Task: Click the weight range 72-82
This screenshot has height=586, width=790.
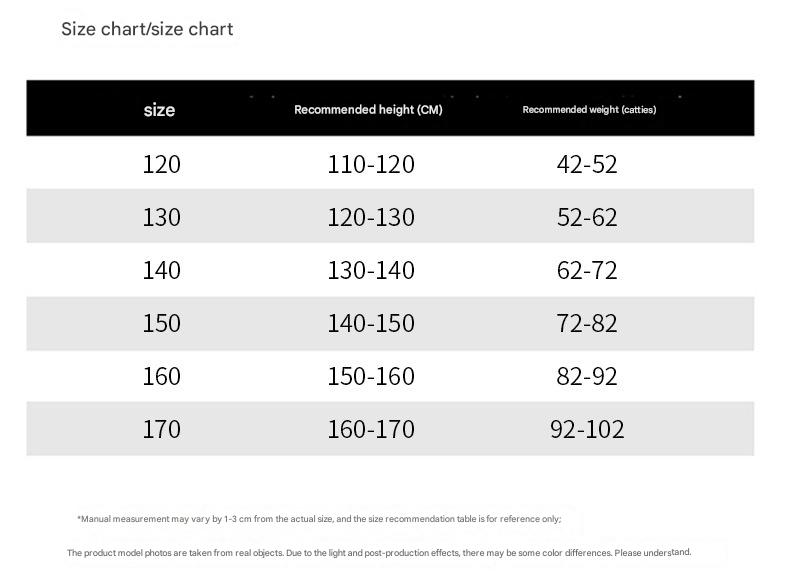Action: 587,323
